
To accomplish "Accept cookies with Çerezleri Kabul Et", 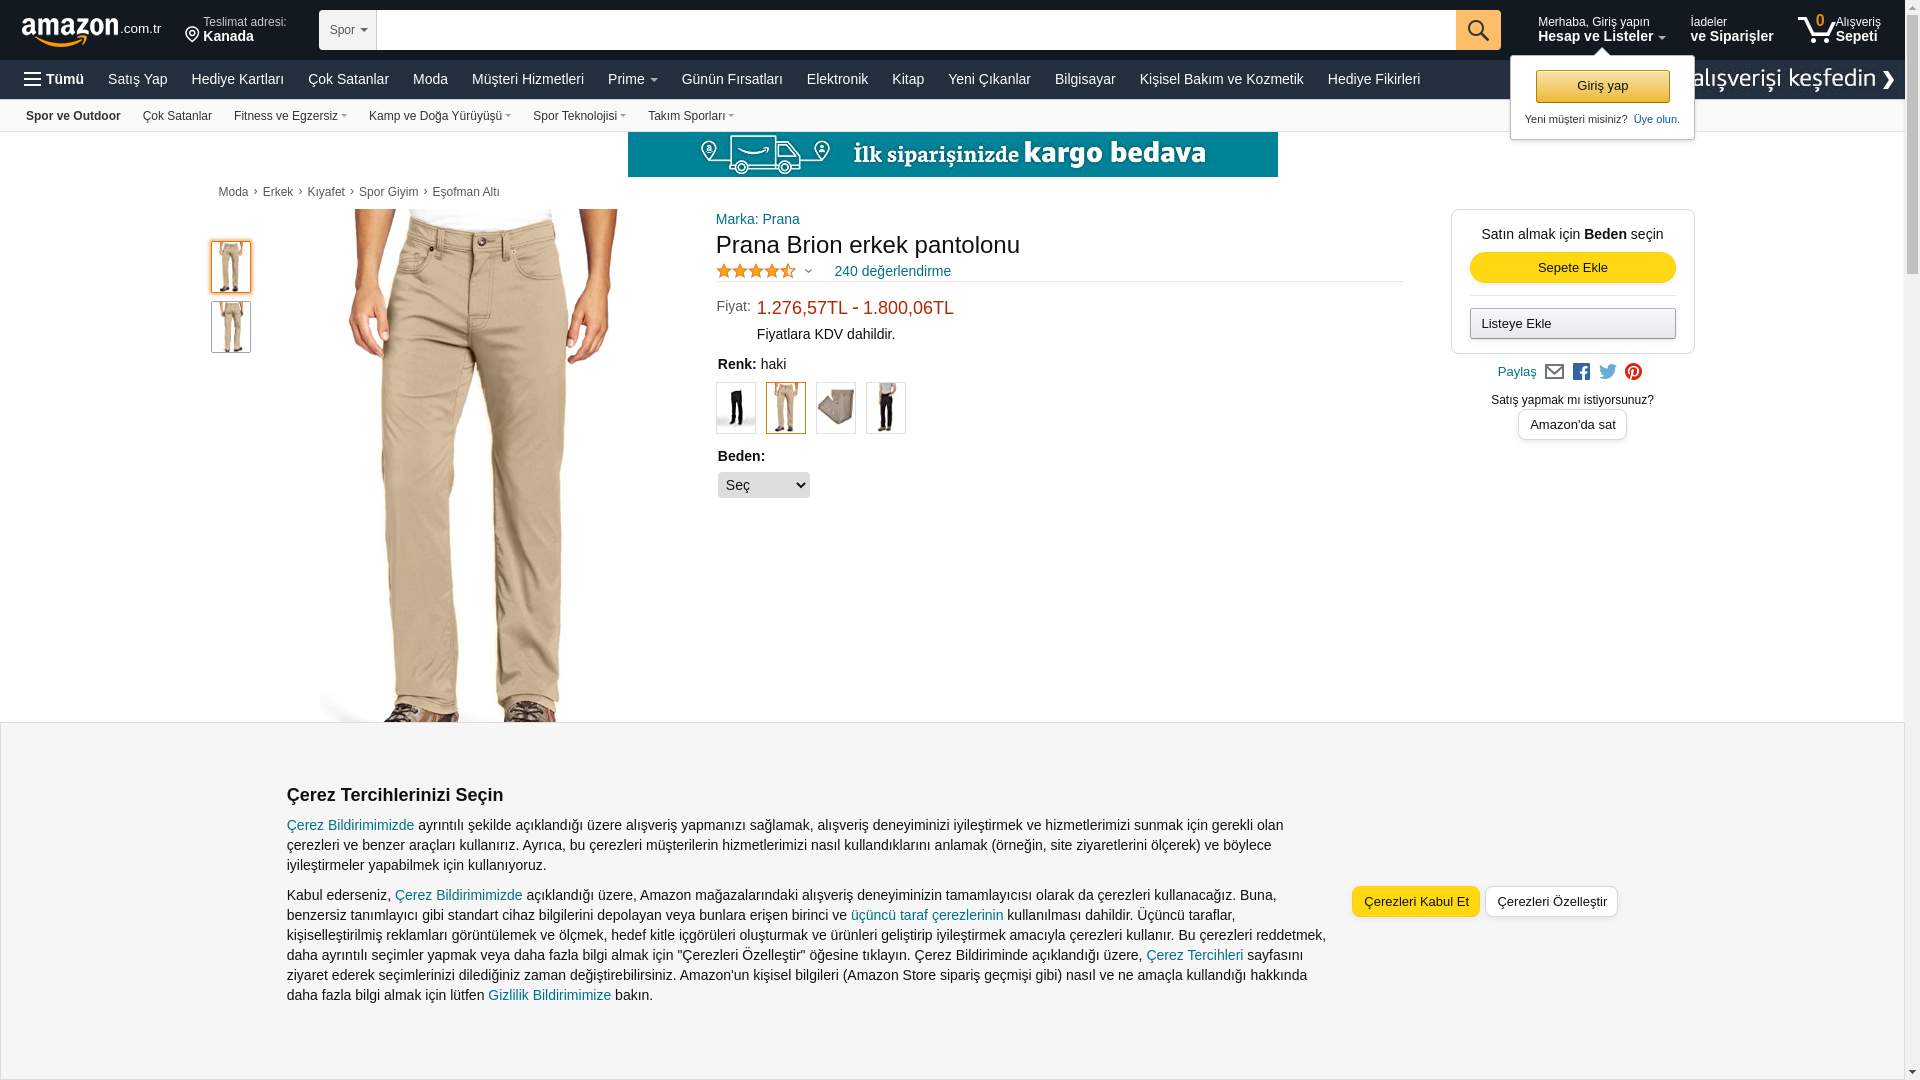I will point(1416,902).
